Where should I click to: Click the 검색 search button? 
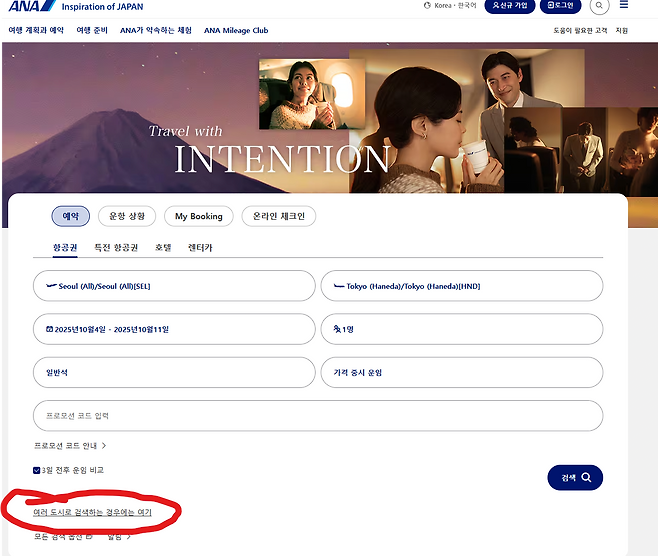[575, 478]
